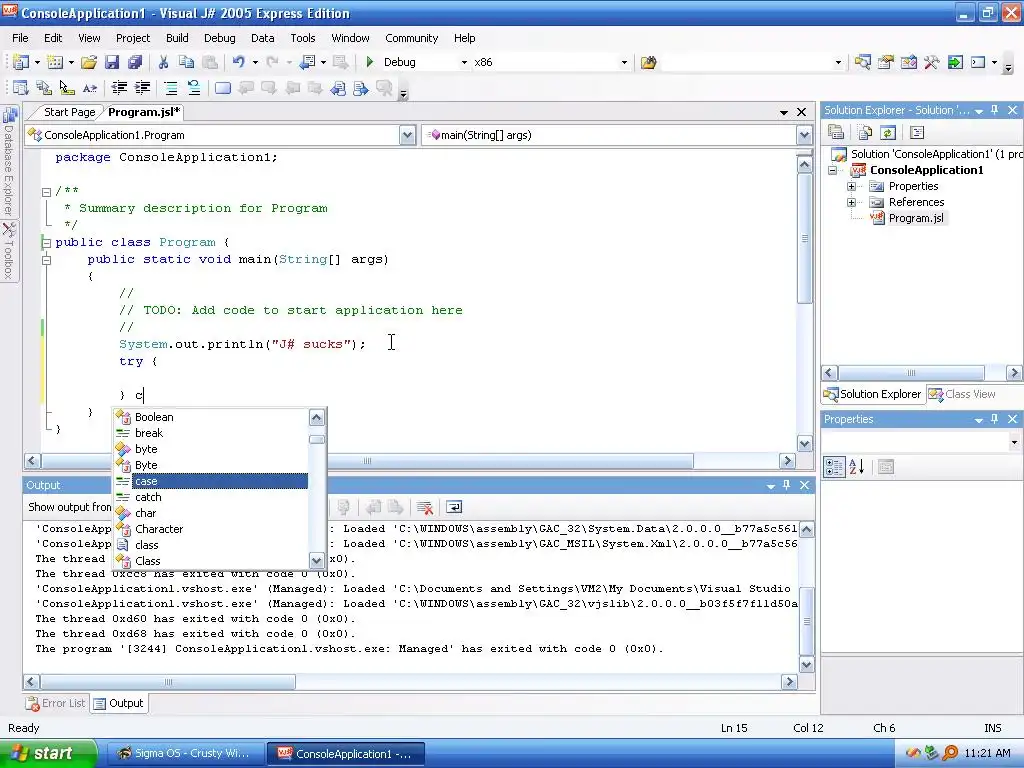The width and height of the screenshot is (1024, 768).
Task: Click the Windows start button
Action: 48,753
